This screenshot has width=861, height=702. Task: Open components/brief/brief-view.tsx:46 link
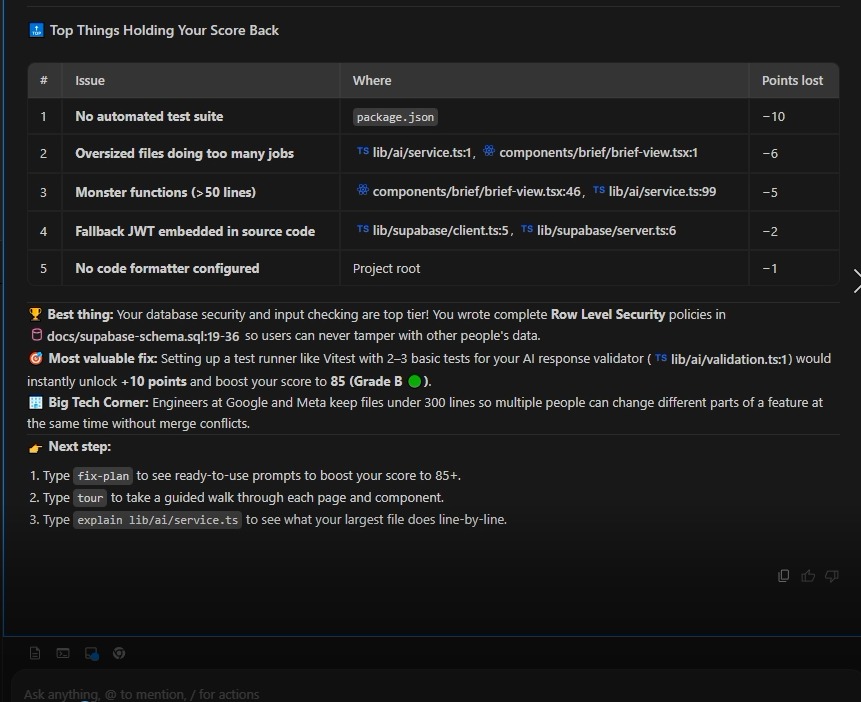(x=468, y=192)
